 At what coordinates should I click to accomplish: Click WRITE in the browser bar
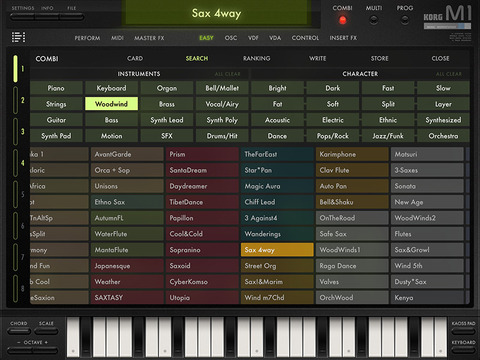point(317,58)
